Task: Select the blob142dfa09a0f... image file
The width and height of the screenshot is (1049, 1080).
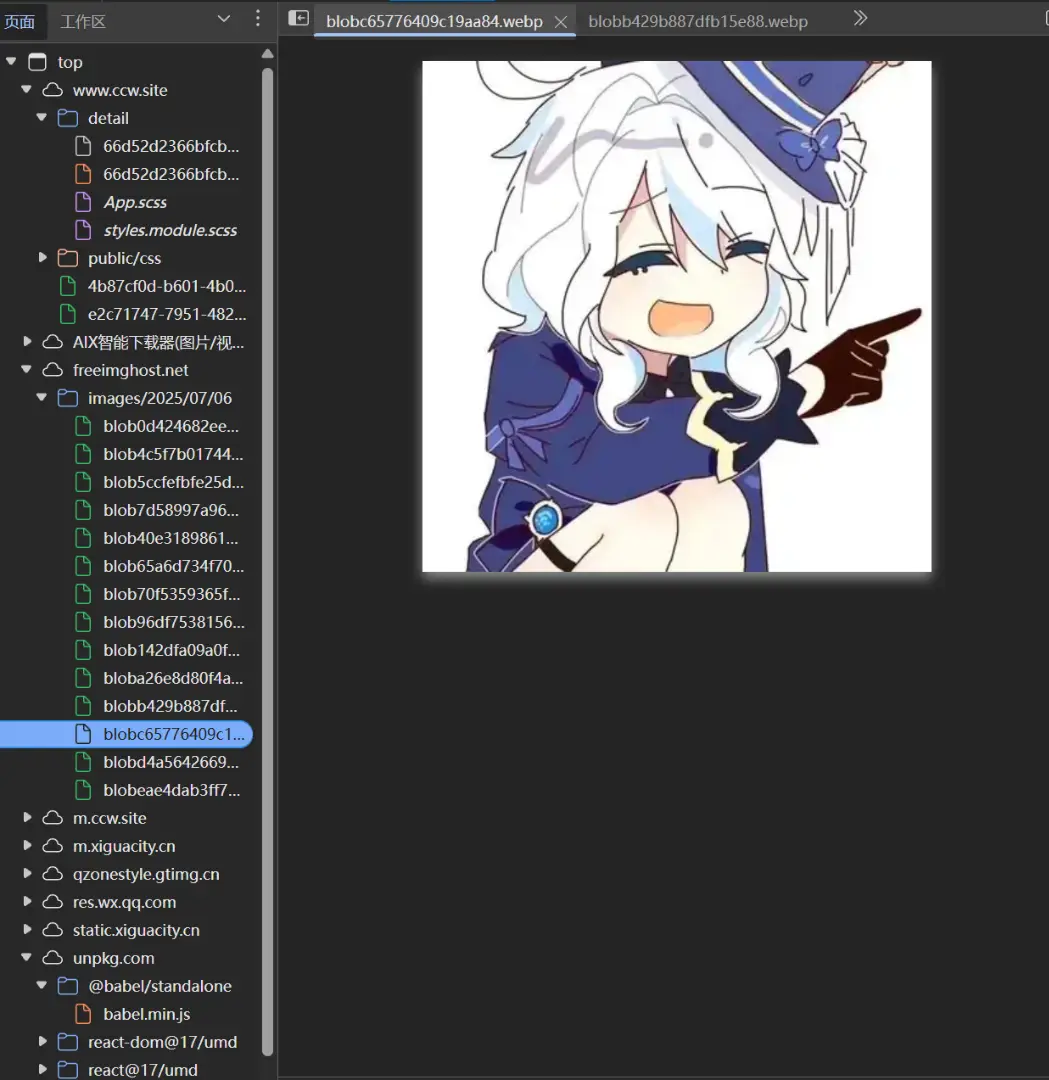Action: click(172, 650)
